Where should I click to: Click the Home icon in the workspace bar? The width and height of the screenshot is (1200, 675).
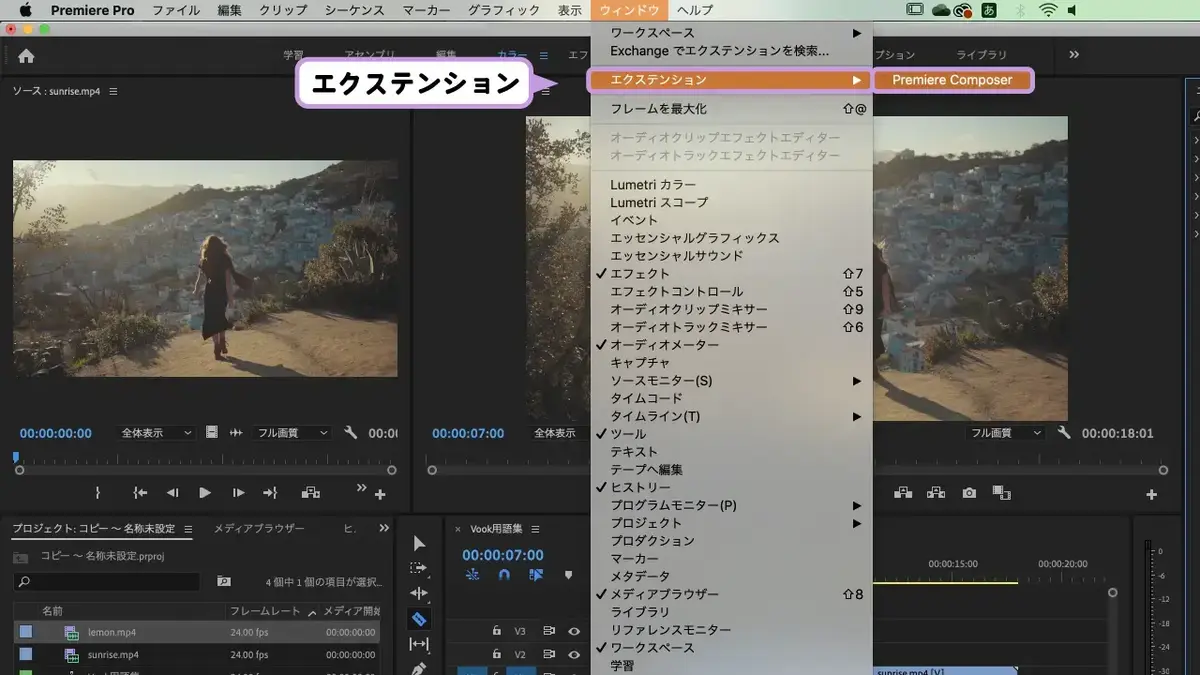(26, 56)
